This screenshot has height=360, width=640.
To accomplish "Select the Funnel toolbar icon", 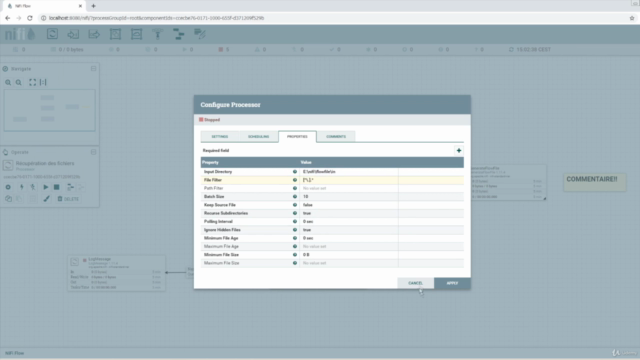I will (158, 34).
